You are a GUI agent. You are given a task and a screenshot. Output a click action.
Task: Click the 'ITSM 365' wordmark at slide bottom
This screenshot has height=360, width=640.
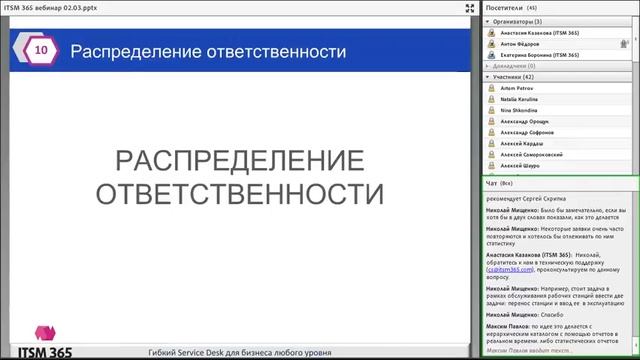click(x=45, y=352)
